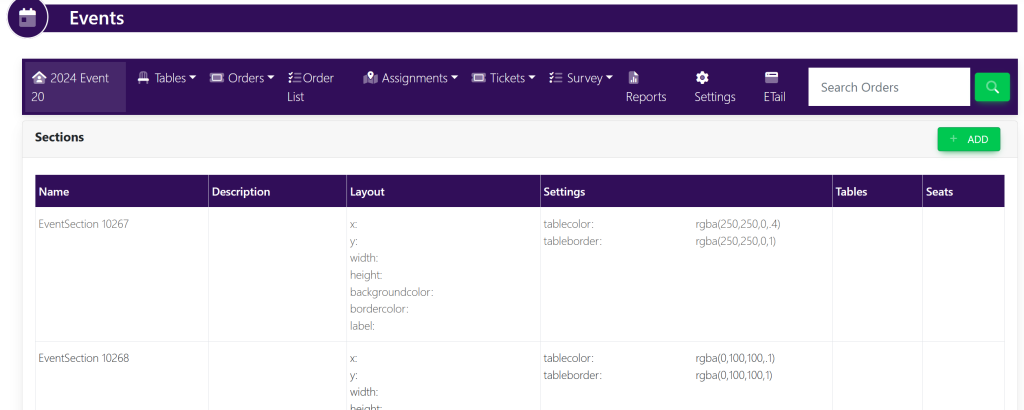The height and width of the screenshot is (410, 1024).
Task: Click the Assignments map icon
Action: pyautogui.click(x=370, y=78)
